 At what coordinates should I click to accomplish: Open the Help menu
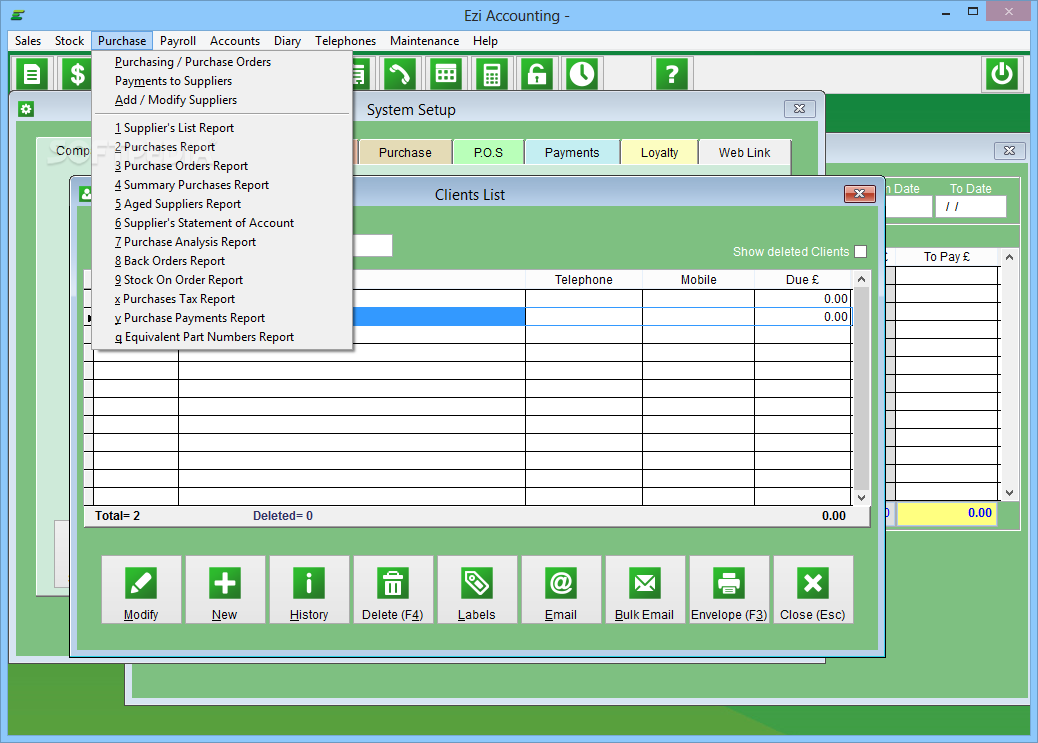point(485,41)
